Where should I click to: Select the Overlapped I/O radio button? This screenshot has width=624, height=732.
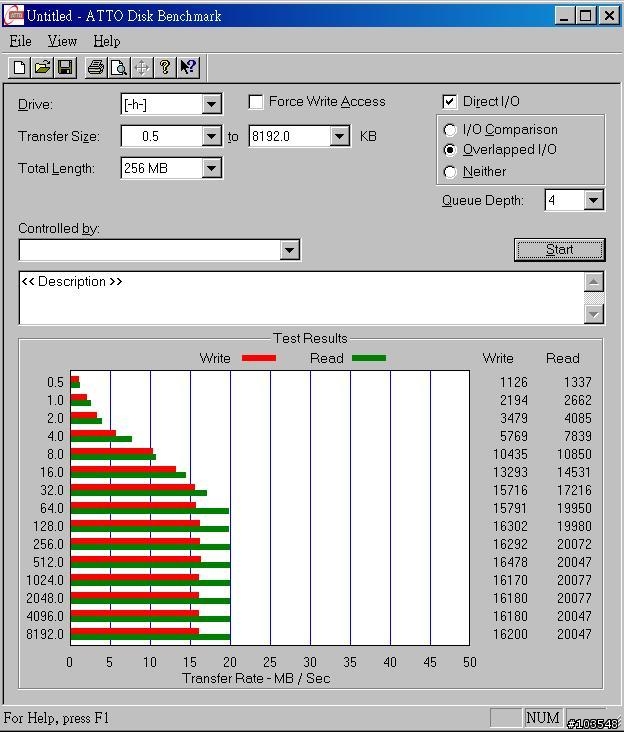pos(450,150)
